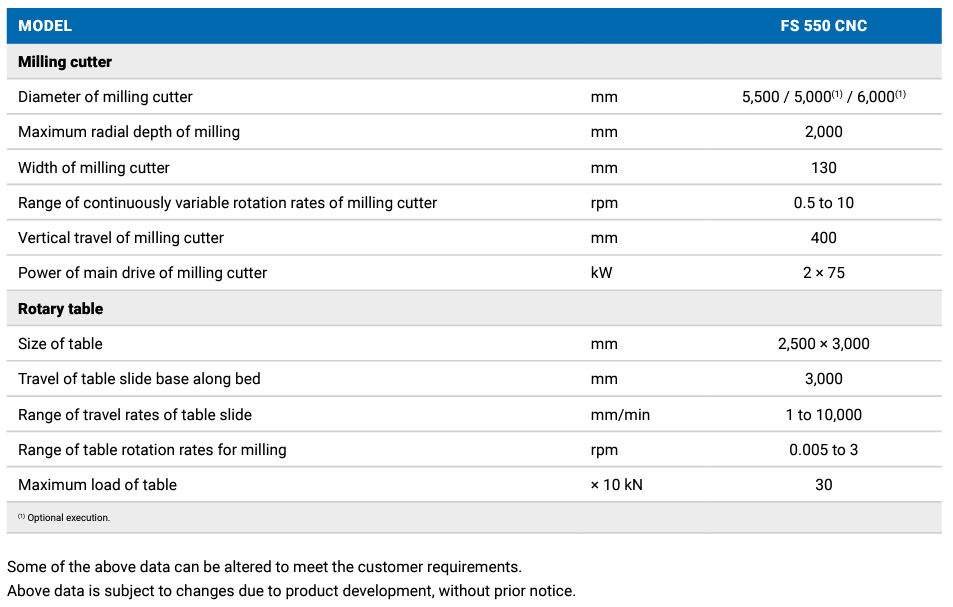Click Travel of table slide base label

(x=139, y=379)
